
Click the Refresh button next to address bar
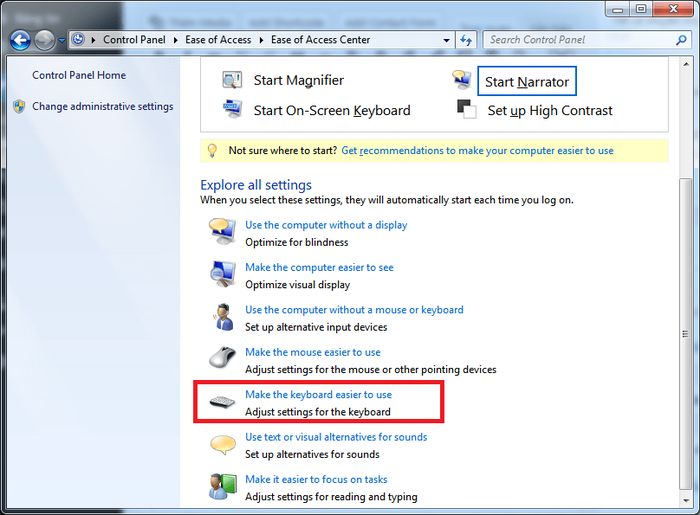pos(466,40)
